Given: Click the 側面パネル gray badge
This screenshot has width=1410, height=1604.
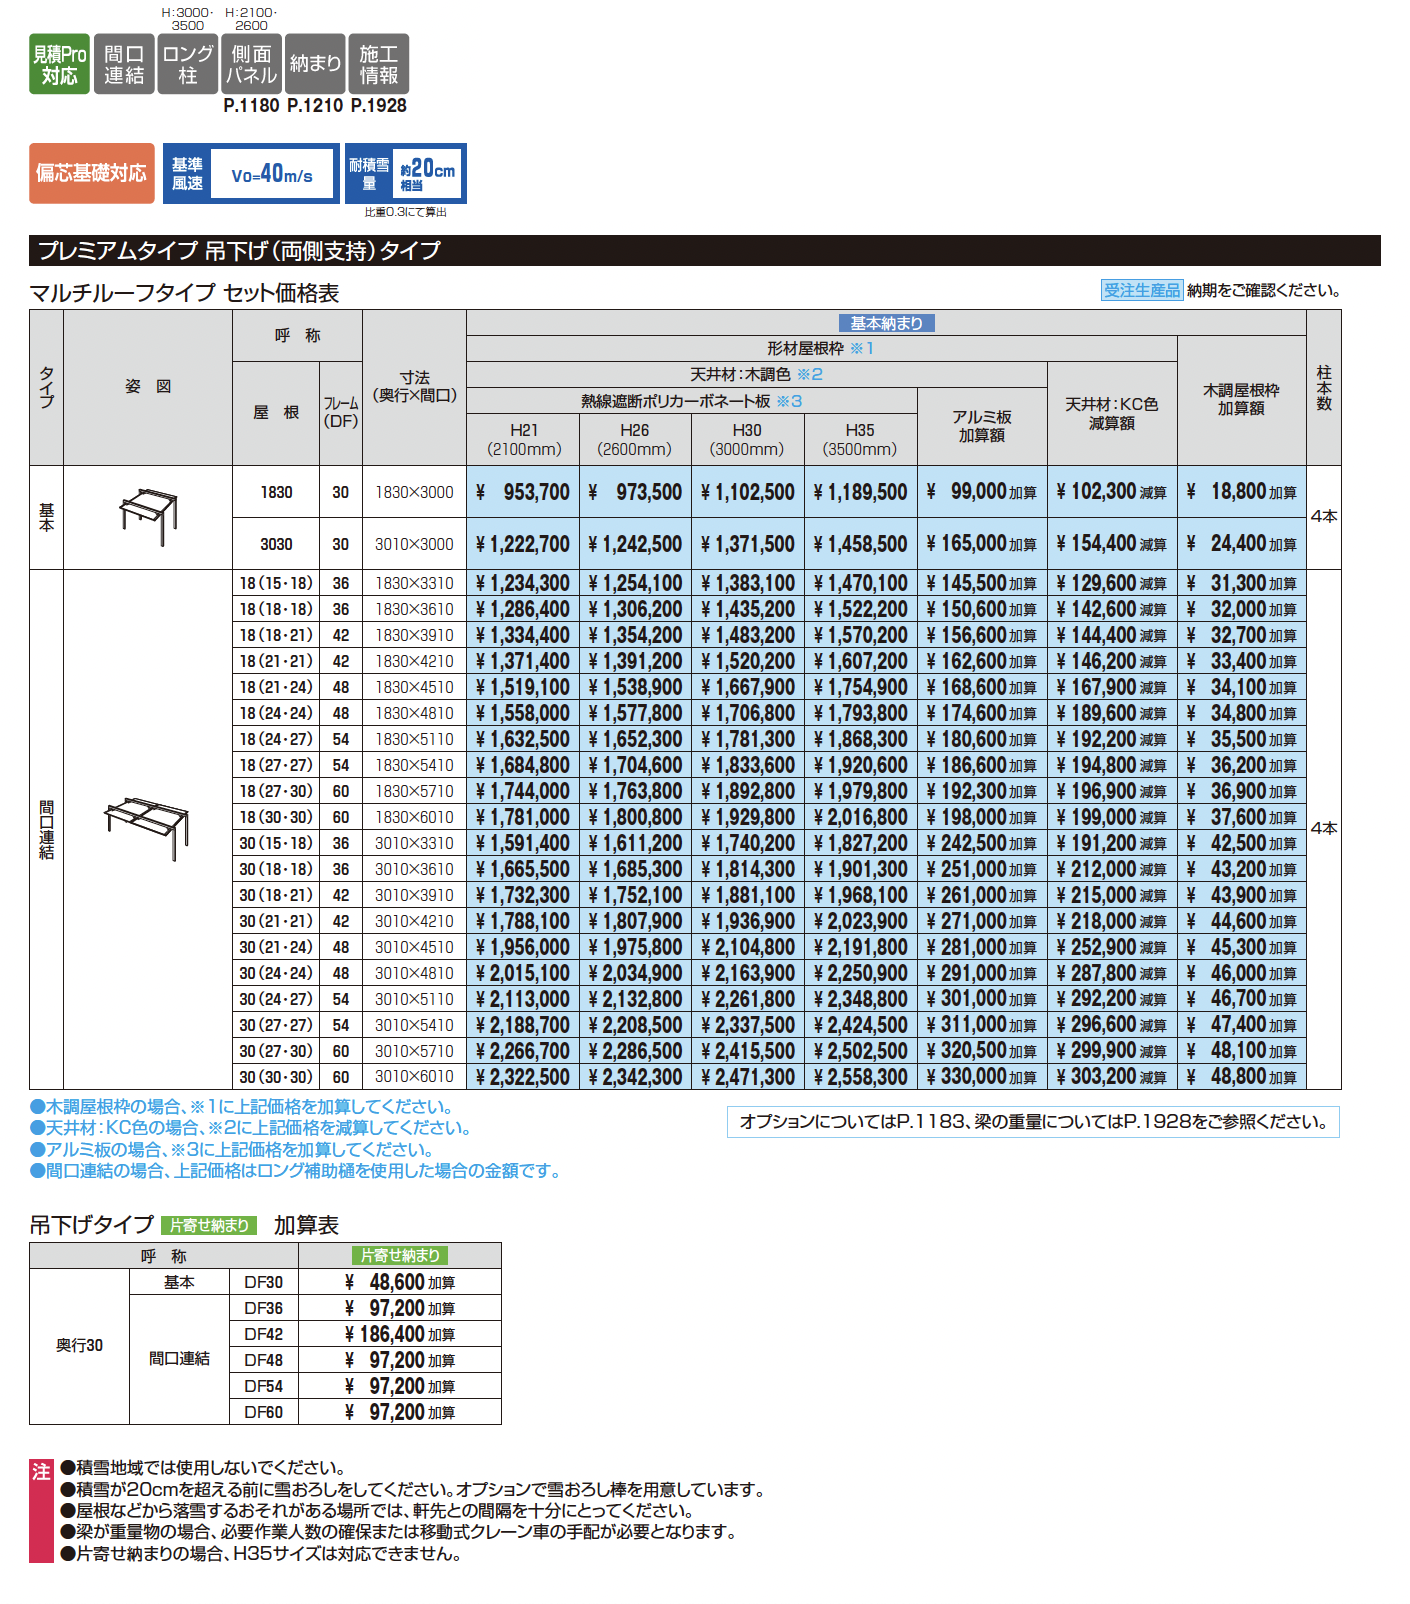Looking at the screenshot, I should [251, 64].
